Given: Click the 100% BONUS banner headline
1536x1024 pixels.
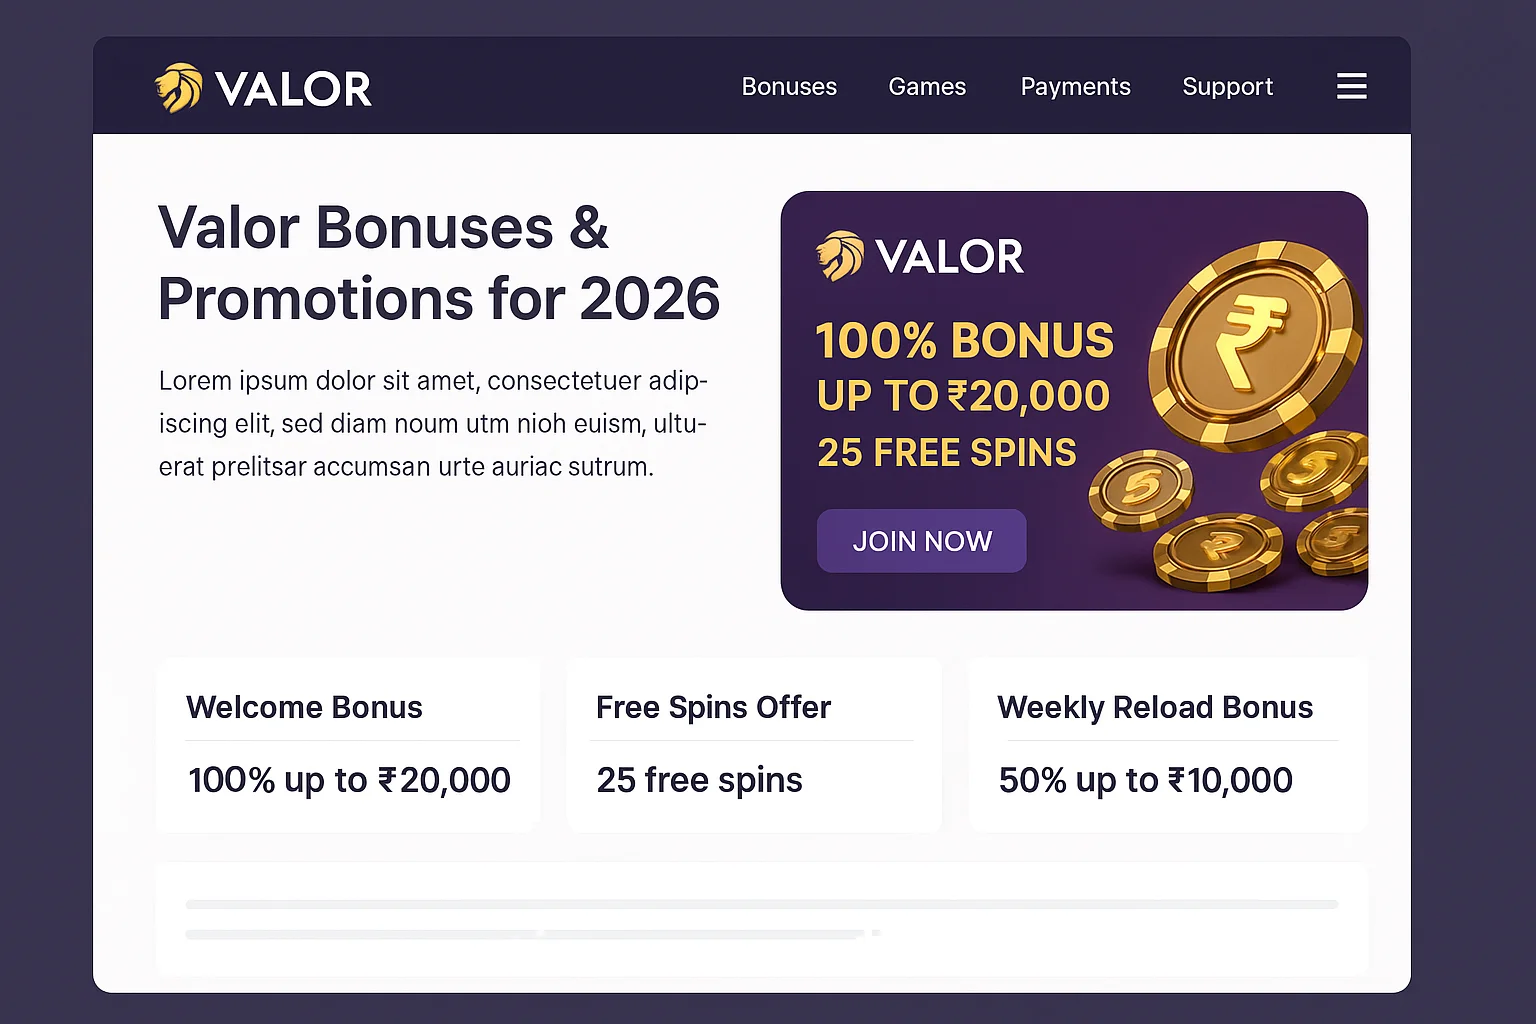Looking at the screenshot, I should tap(964, 341).
